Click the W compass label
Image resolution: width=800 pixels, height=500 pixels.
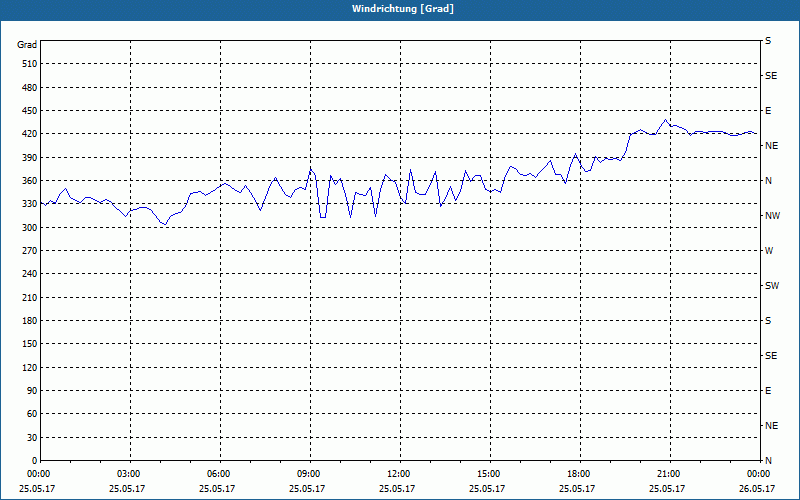coord(769,251)
